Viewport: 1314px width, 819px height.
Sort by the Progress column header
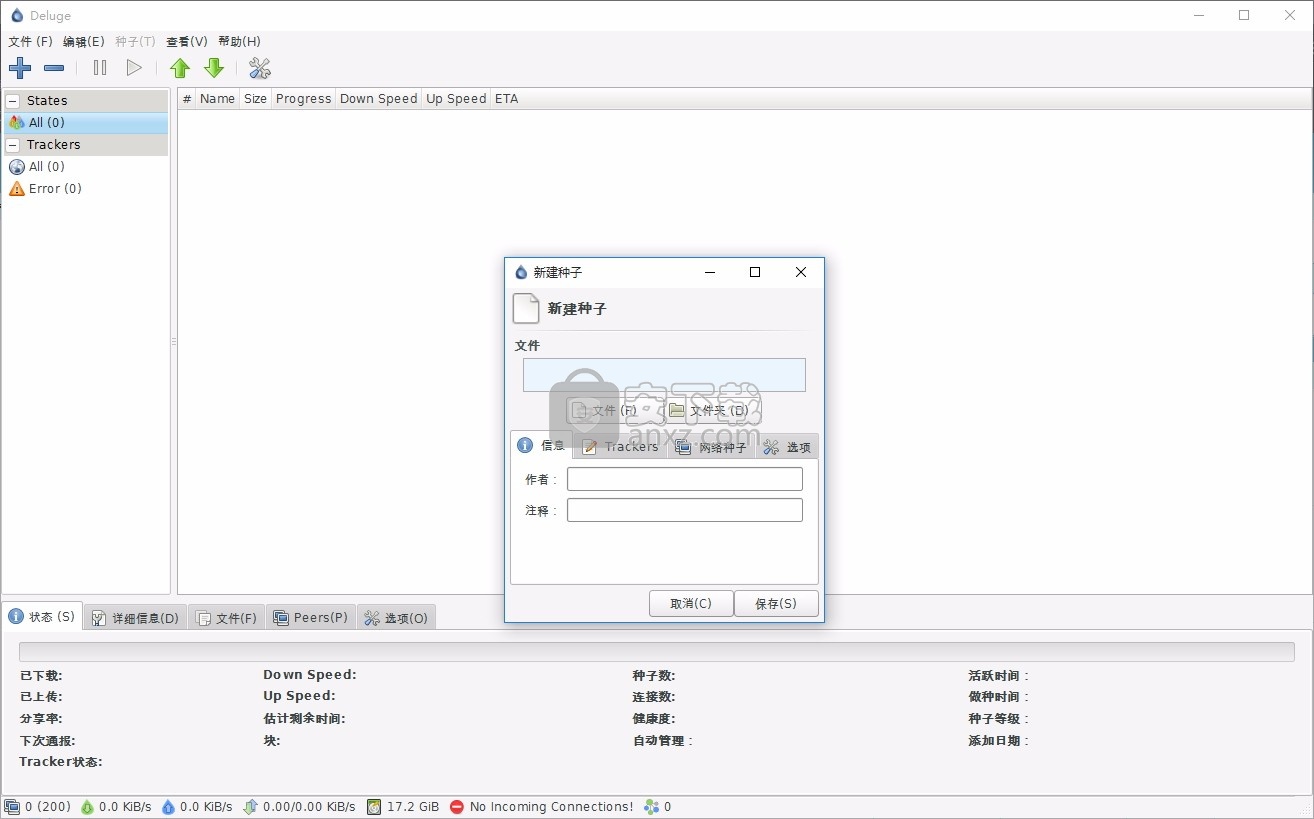303,99
